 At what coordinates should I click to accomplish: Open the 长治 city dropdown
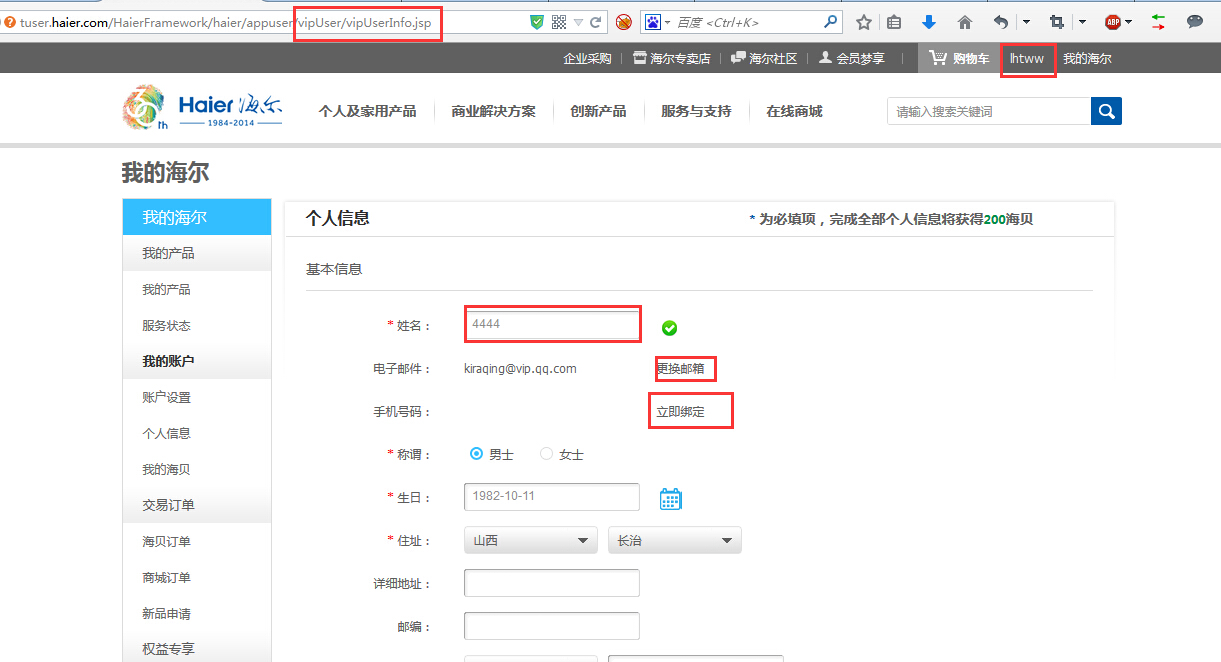coord(675,540)
